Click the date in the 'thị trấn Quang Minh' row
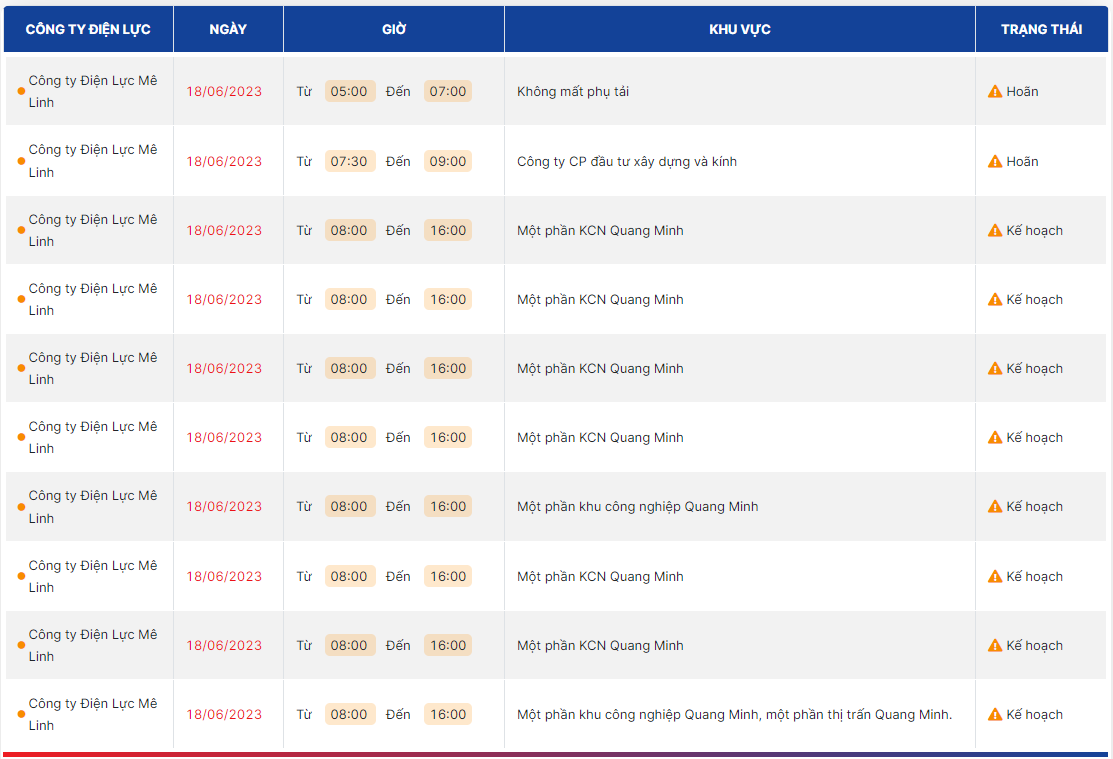Viewport: 1113px width, 759px height. [224, 714]
